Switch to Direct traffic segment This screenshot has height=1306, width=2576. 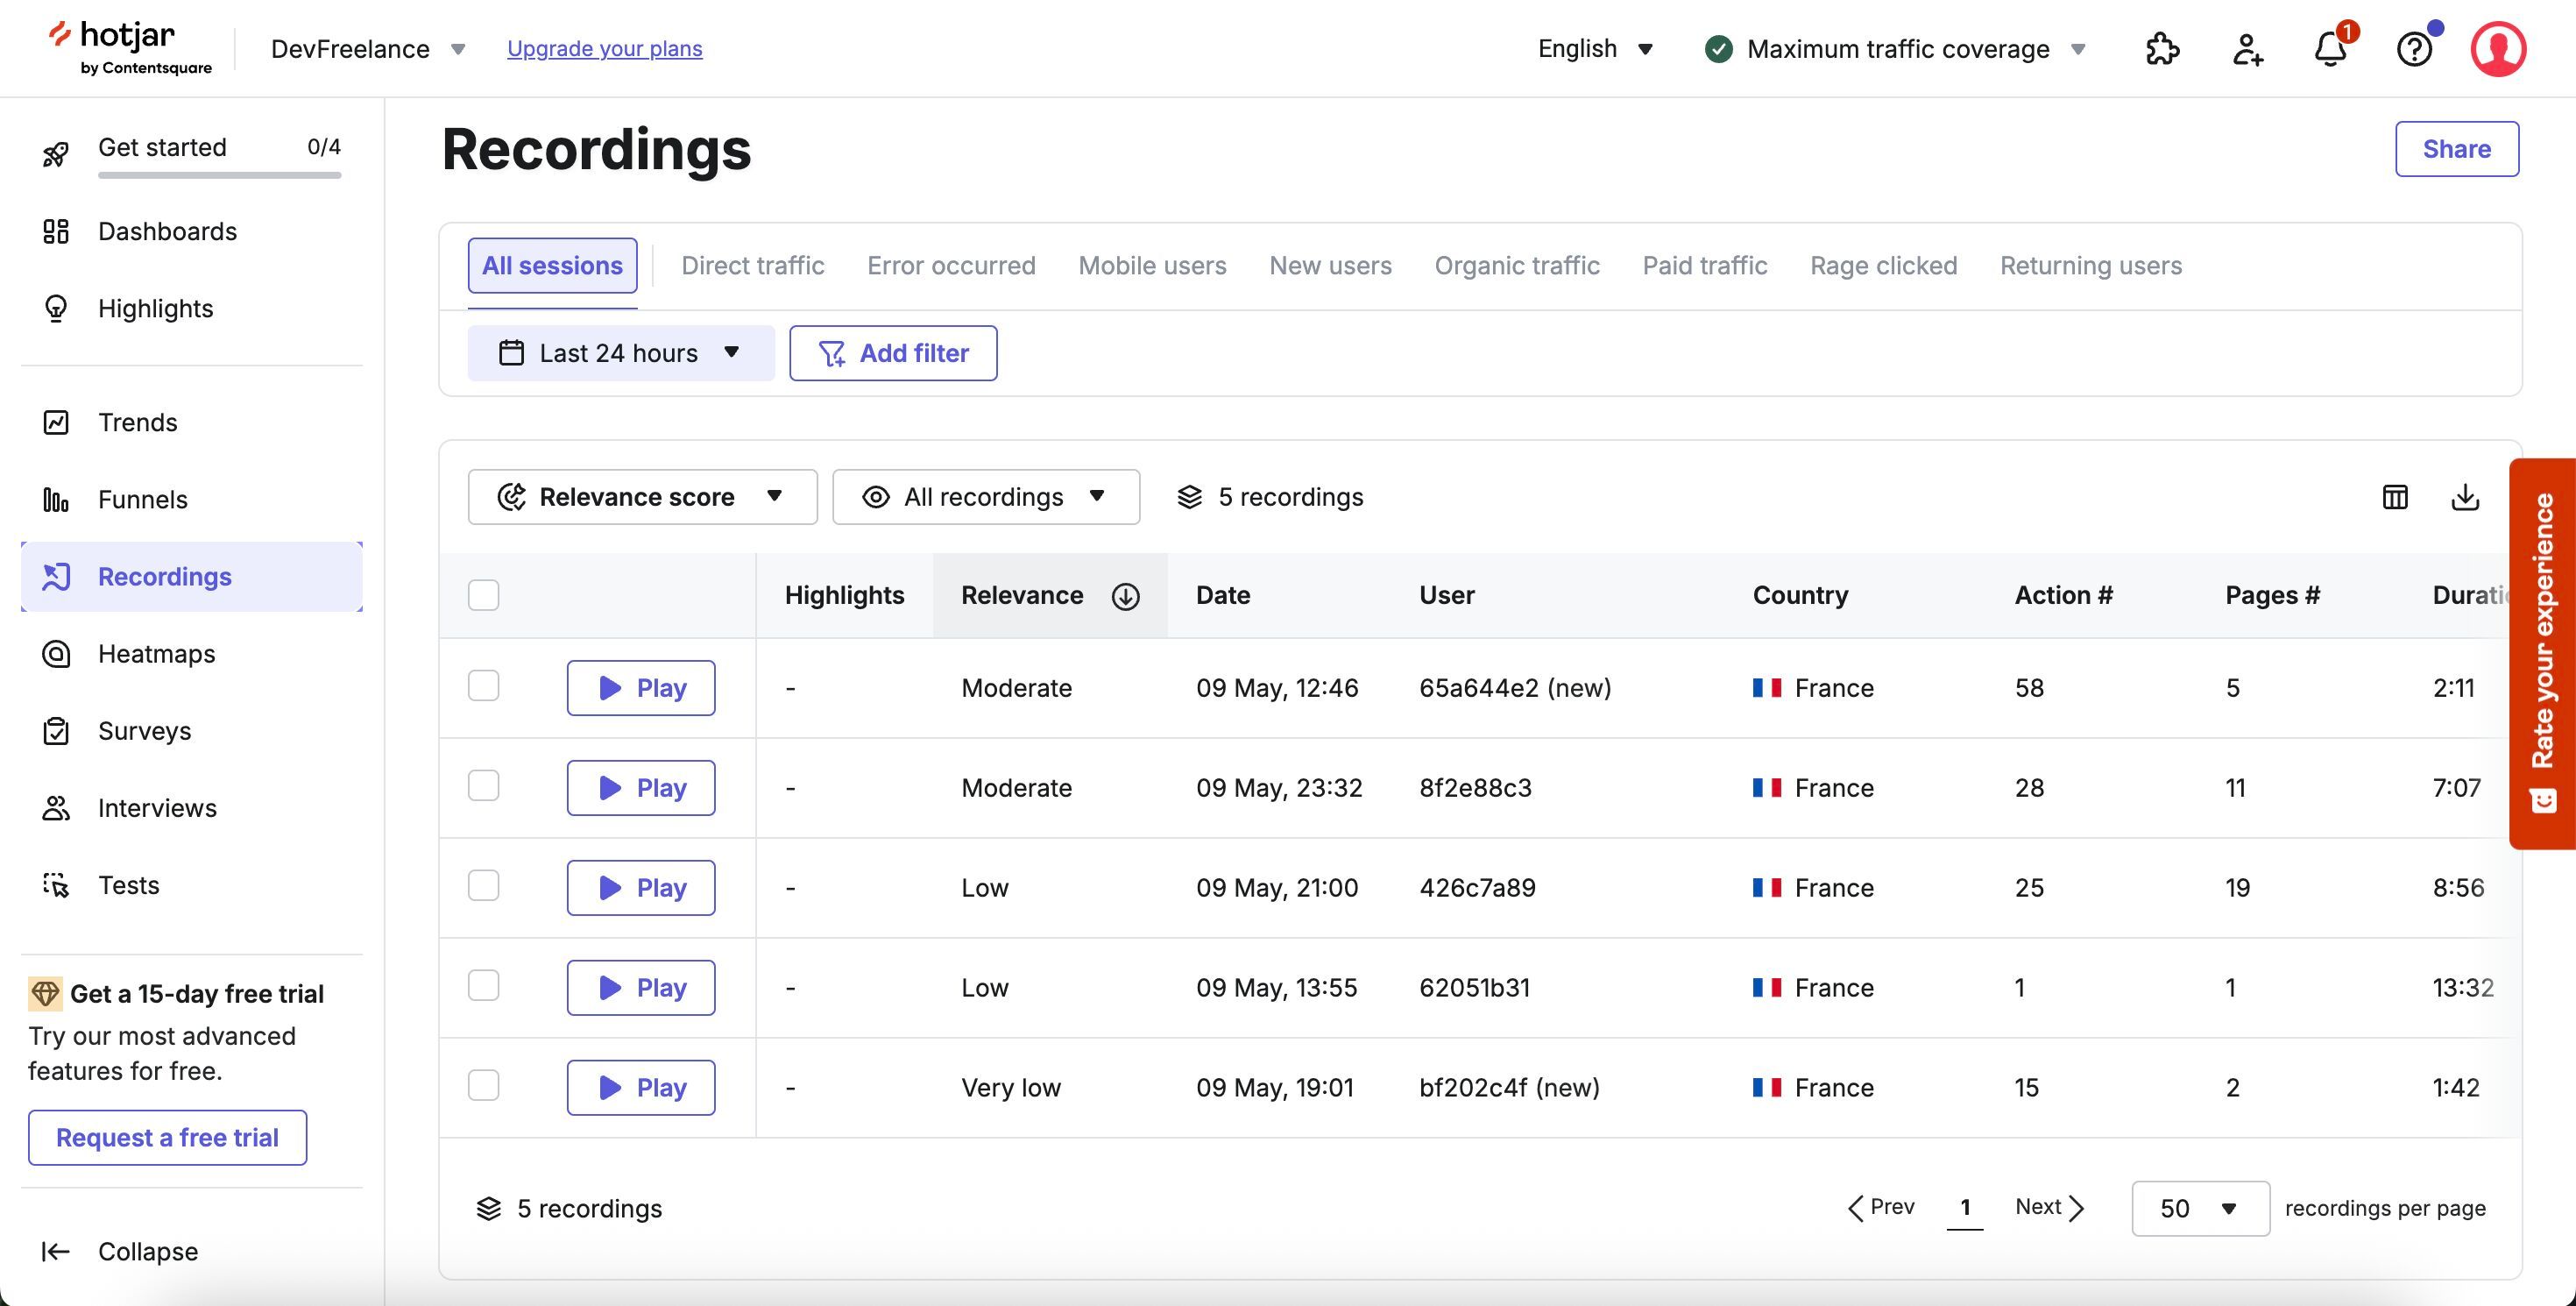point(753,266)
